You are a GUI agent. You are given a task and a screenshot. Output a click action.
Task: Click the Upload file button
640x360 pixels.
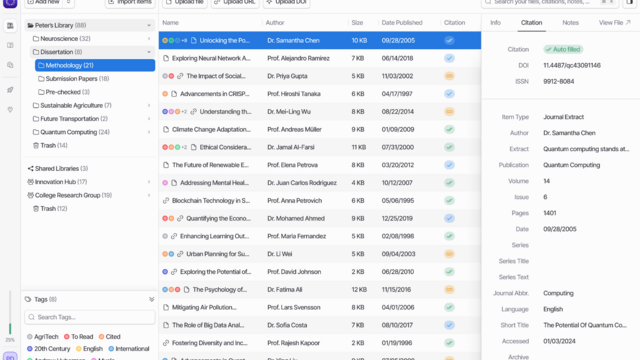point(185,2)
